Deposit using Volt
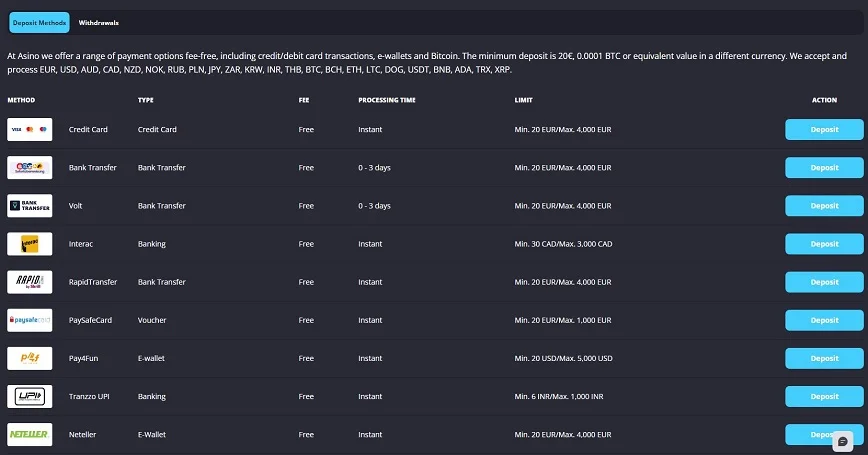The height and width of the screenshot is (455, 868). [x=824, y=206]
